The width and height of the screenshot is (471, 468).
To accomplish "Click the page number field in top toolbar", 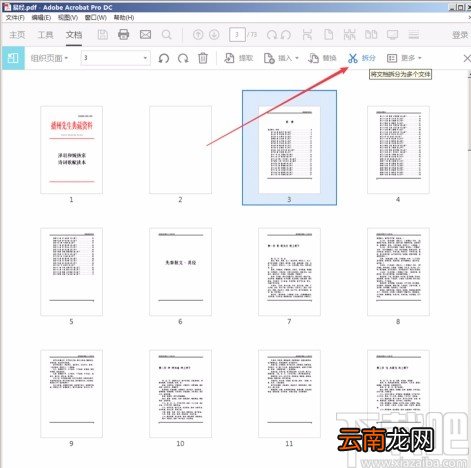I will click(x=237, y=35).
